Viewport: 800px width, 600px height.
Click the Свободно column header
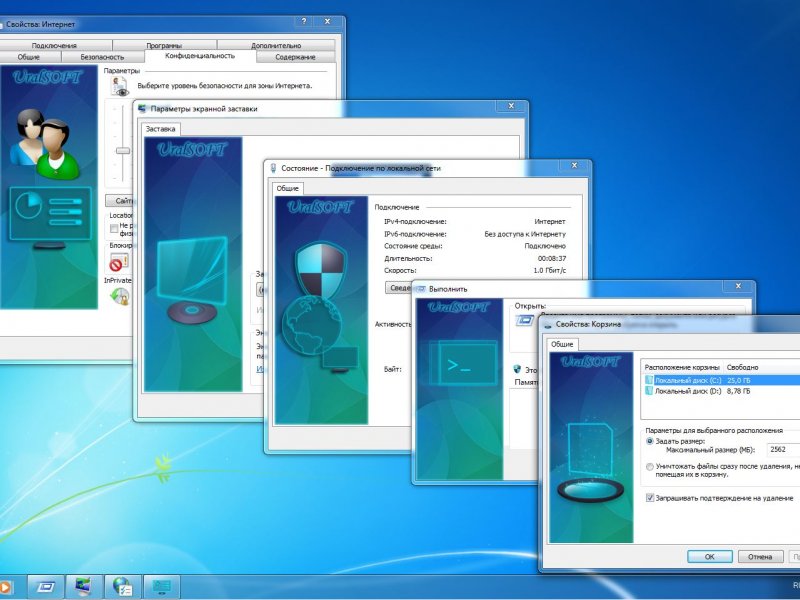tap(742, 367)
